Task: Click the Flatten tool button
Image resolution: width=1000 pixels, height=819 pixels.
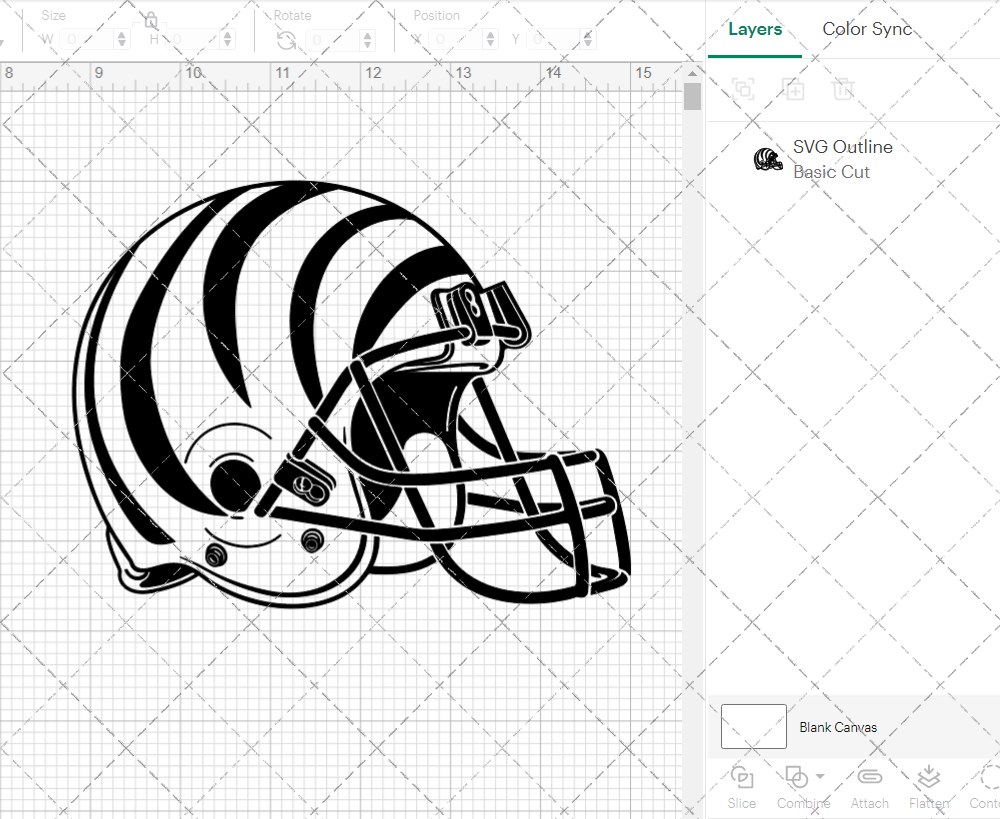Action: click(x=929, y=788)
